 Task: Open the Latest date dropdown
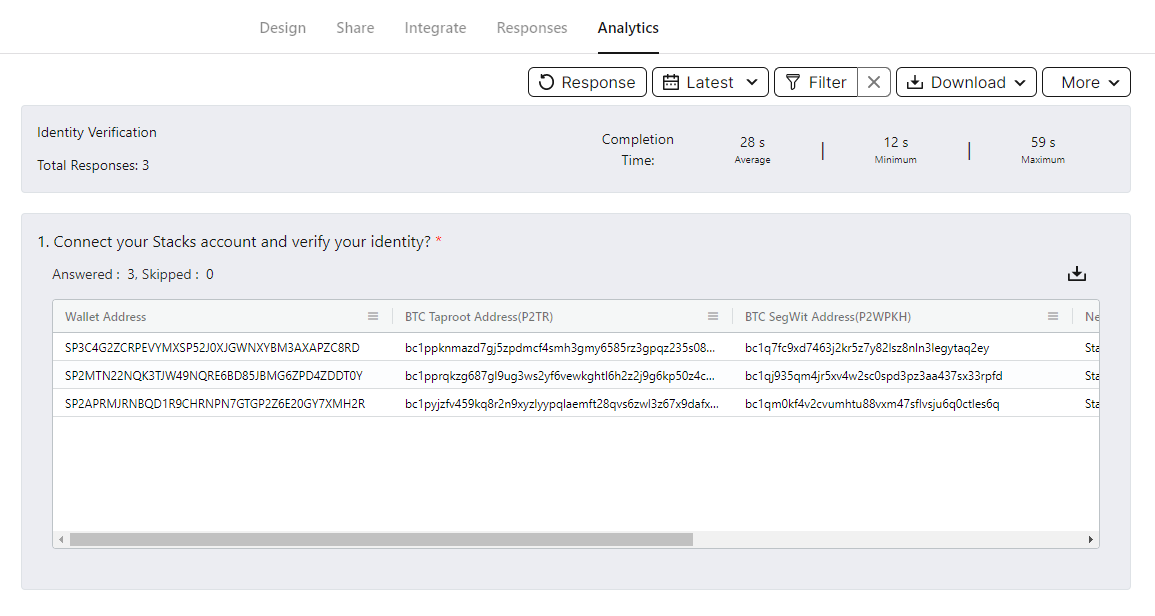pyautogui.click(x=710, y=82)
